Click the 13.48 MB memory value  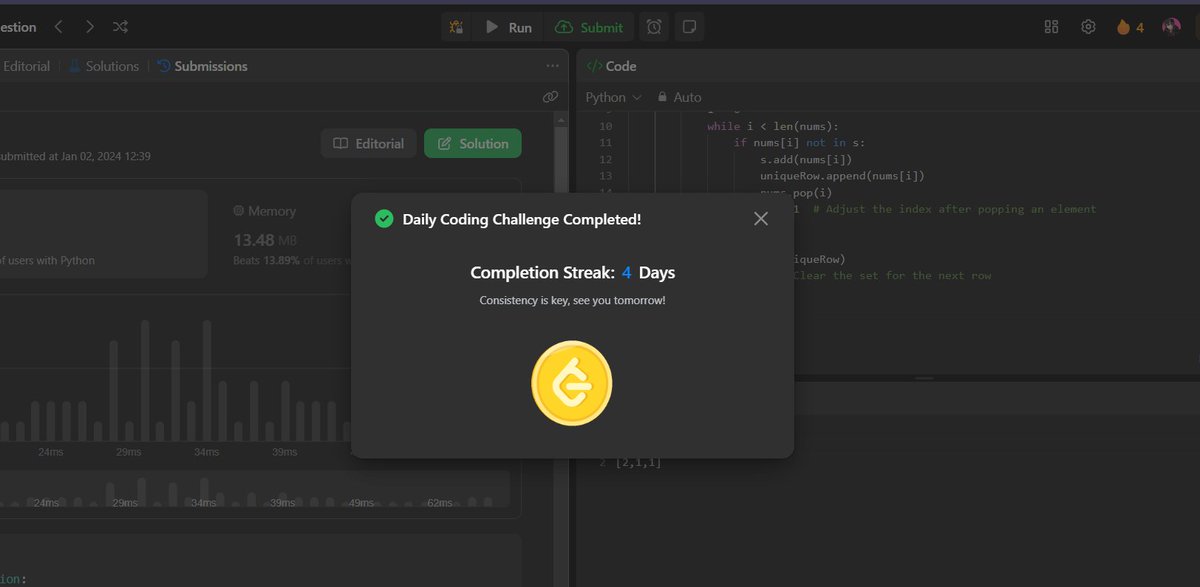point(267,240)
